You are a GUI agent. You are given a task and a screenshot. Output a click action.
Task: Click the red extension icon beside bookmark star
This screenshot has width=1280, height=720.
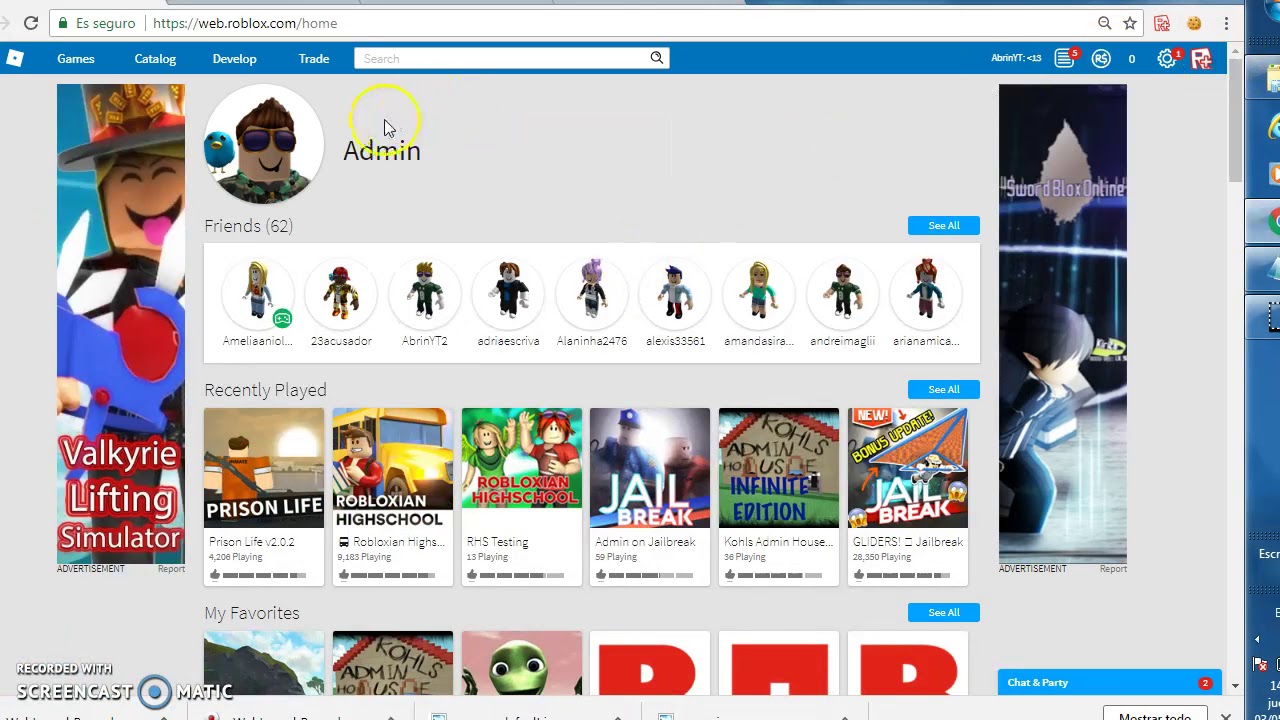click(x=1162, y=23)
